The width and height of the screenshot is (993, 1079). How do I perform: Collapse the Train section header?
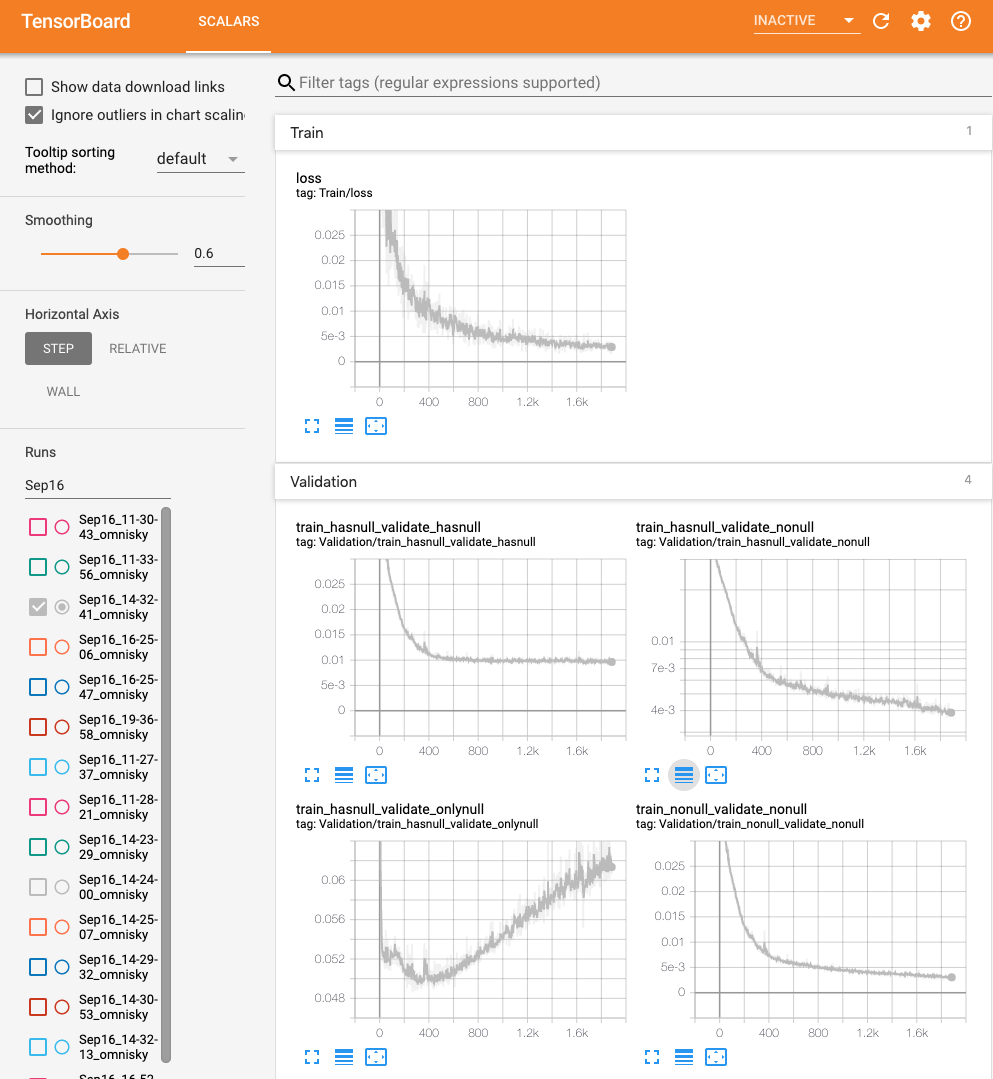[x=633, y=133]
